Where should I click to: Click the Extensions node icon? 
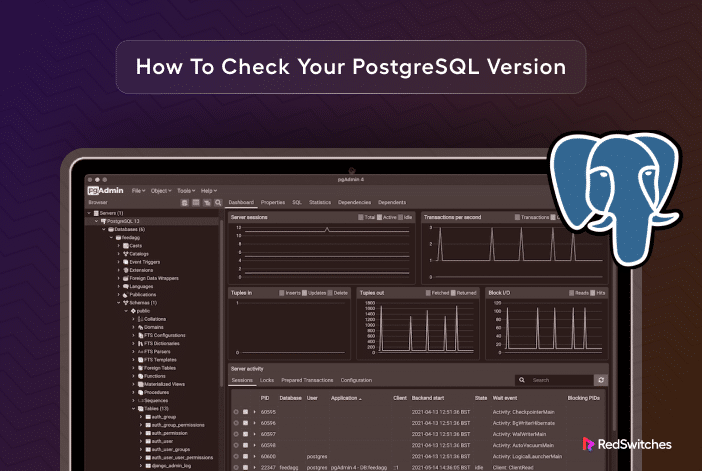click(x=126, y=270)
